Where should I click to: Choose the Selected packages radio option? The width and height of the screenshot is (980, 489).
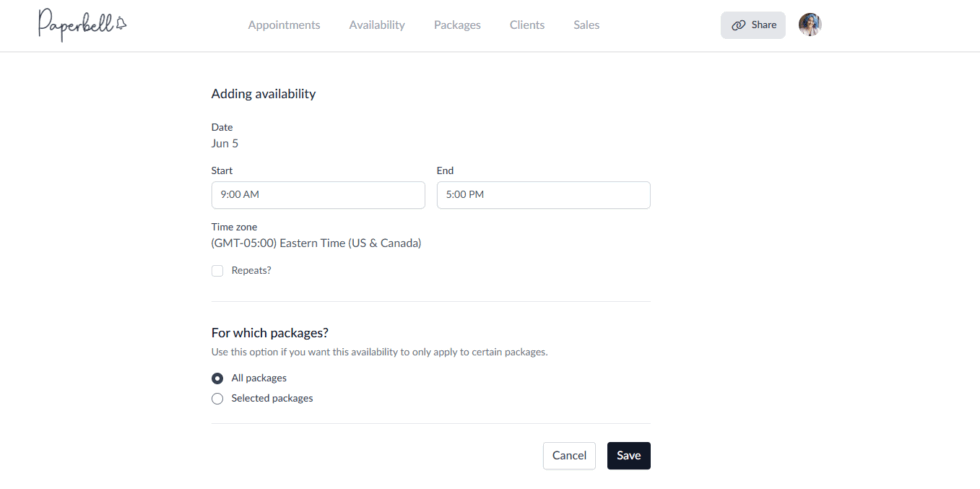point(217,398)
